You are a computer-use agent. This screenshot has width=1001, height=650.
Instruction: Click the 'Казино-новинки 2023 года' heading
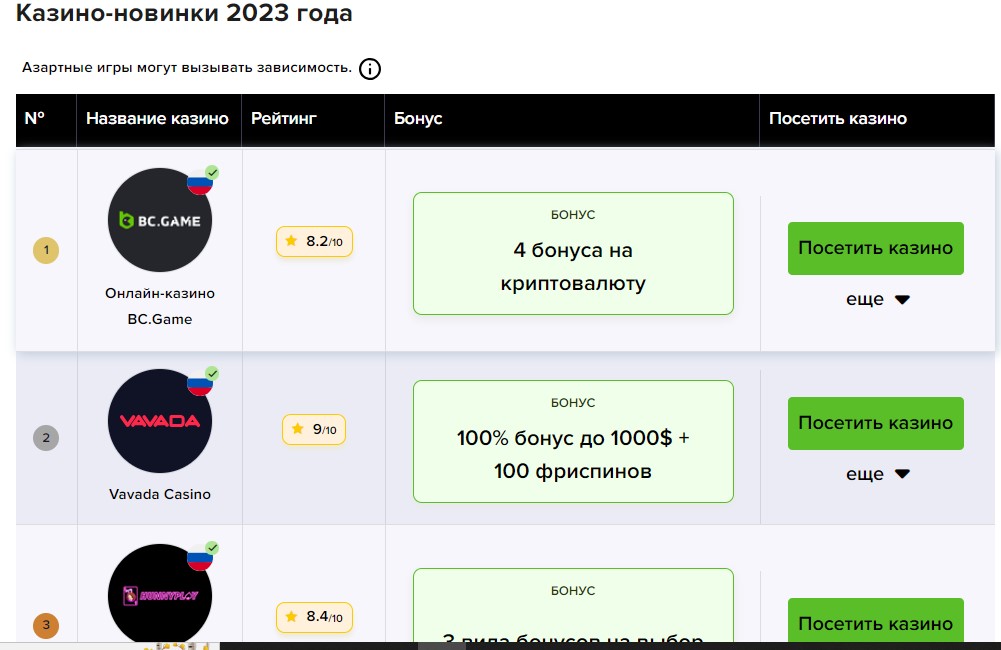click(184, 13)
